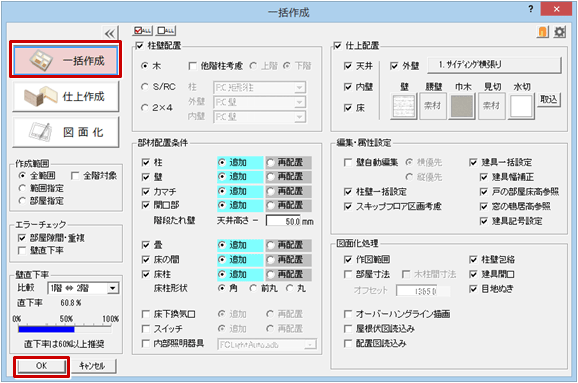Select the 壁 wall material thumbnail

tap(404, 106)
